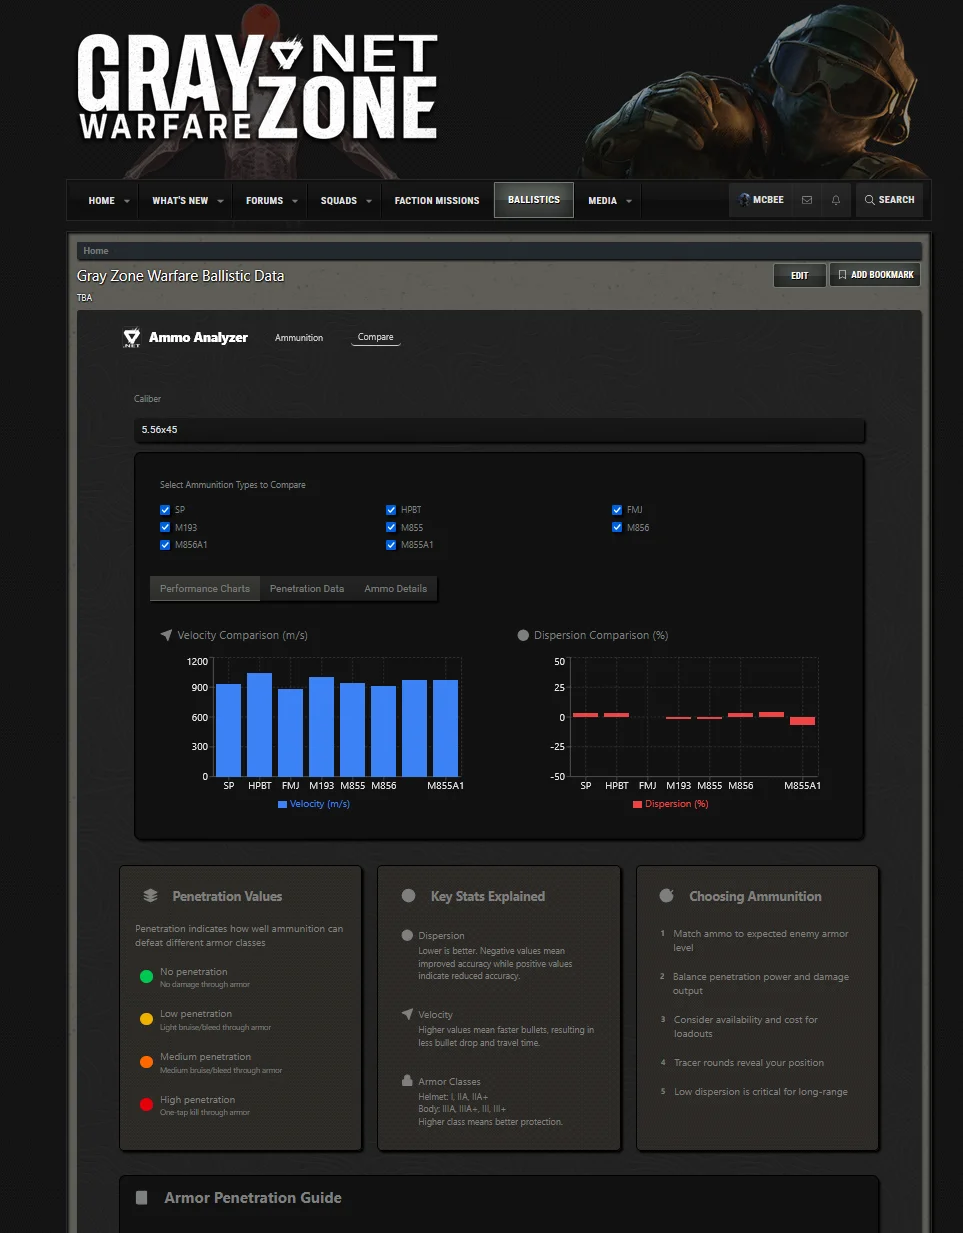The height and width of the screenshot is (1233, 963).
Task: Click the orange Medium penetration swatch
Action: click(x=146, y=1062)
